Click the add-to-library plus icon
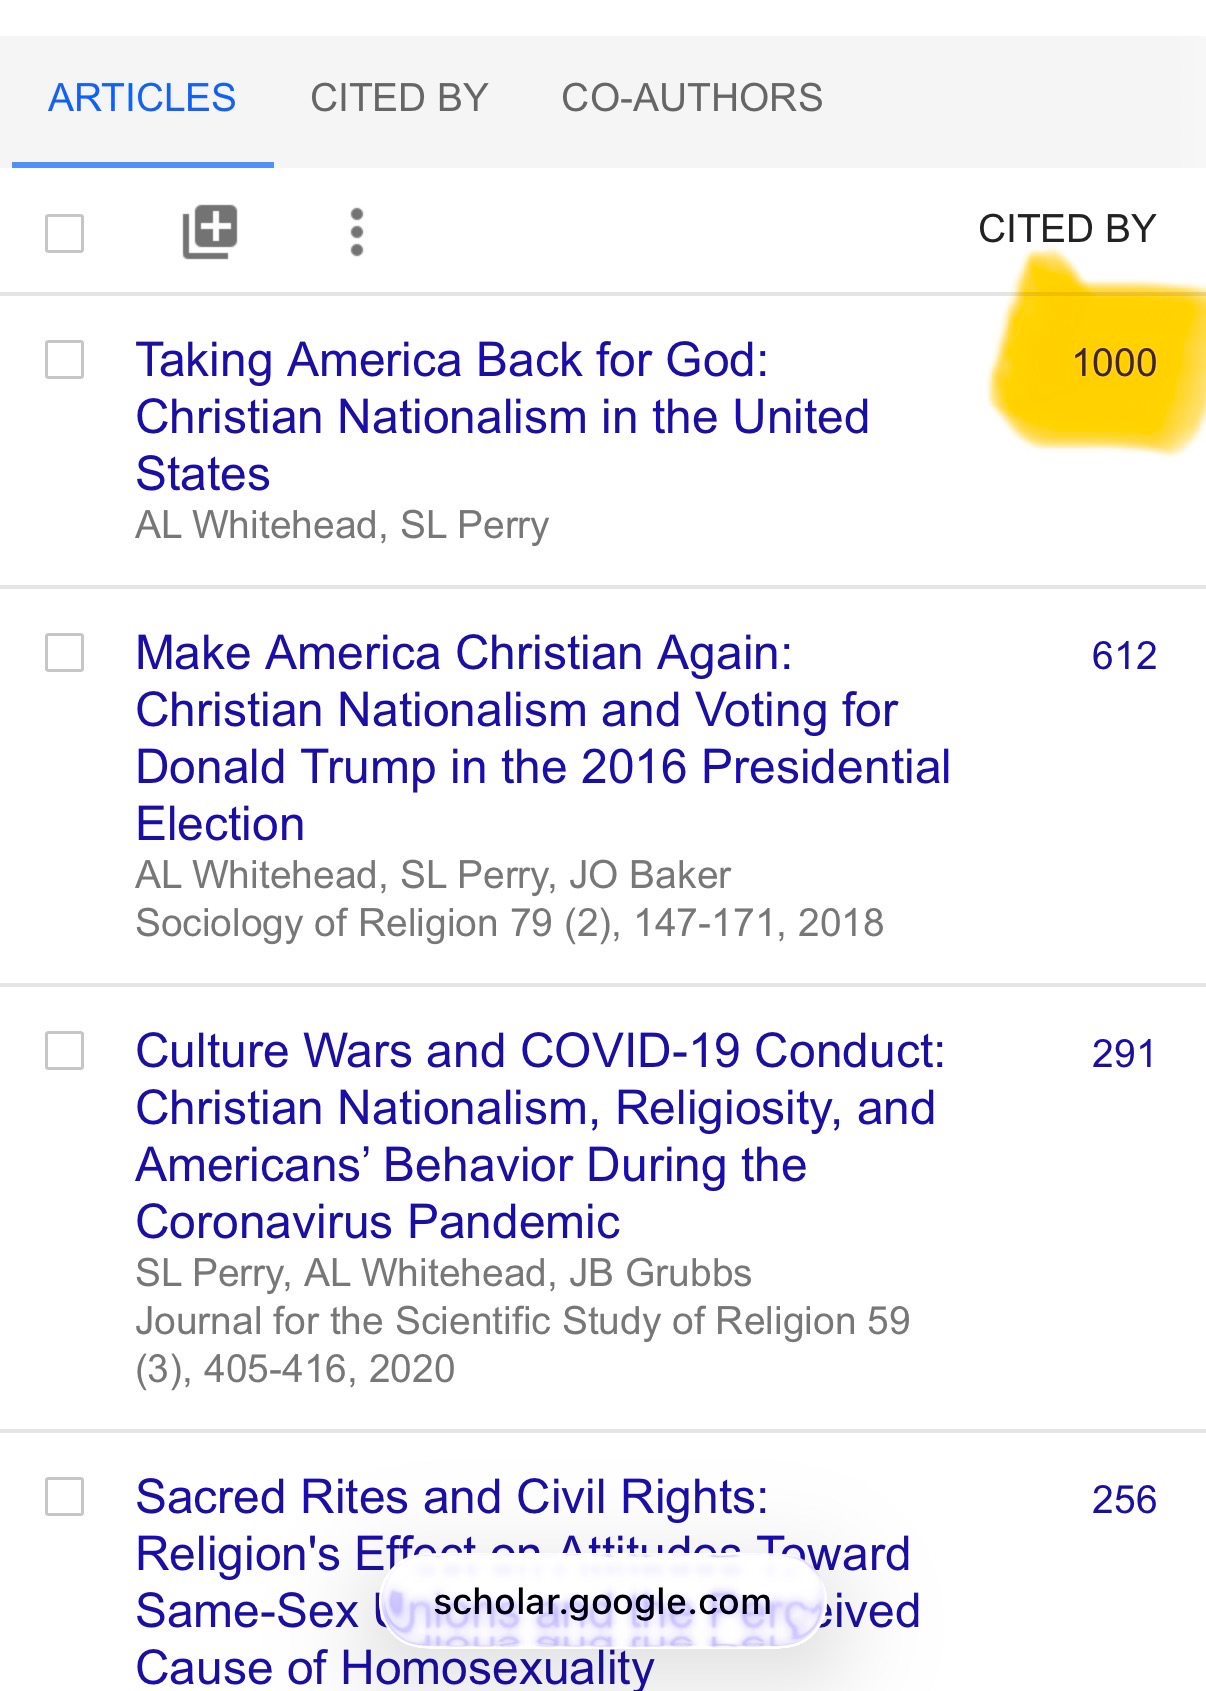Viewport: 1206px width, 1691px height. tap(210, 232)
